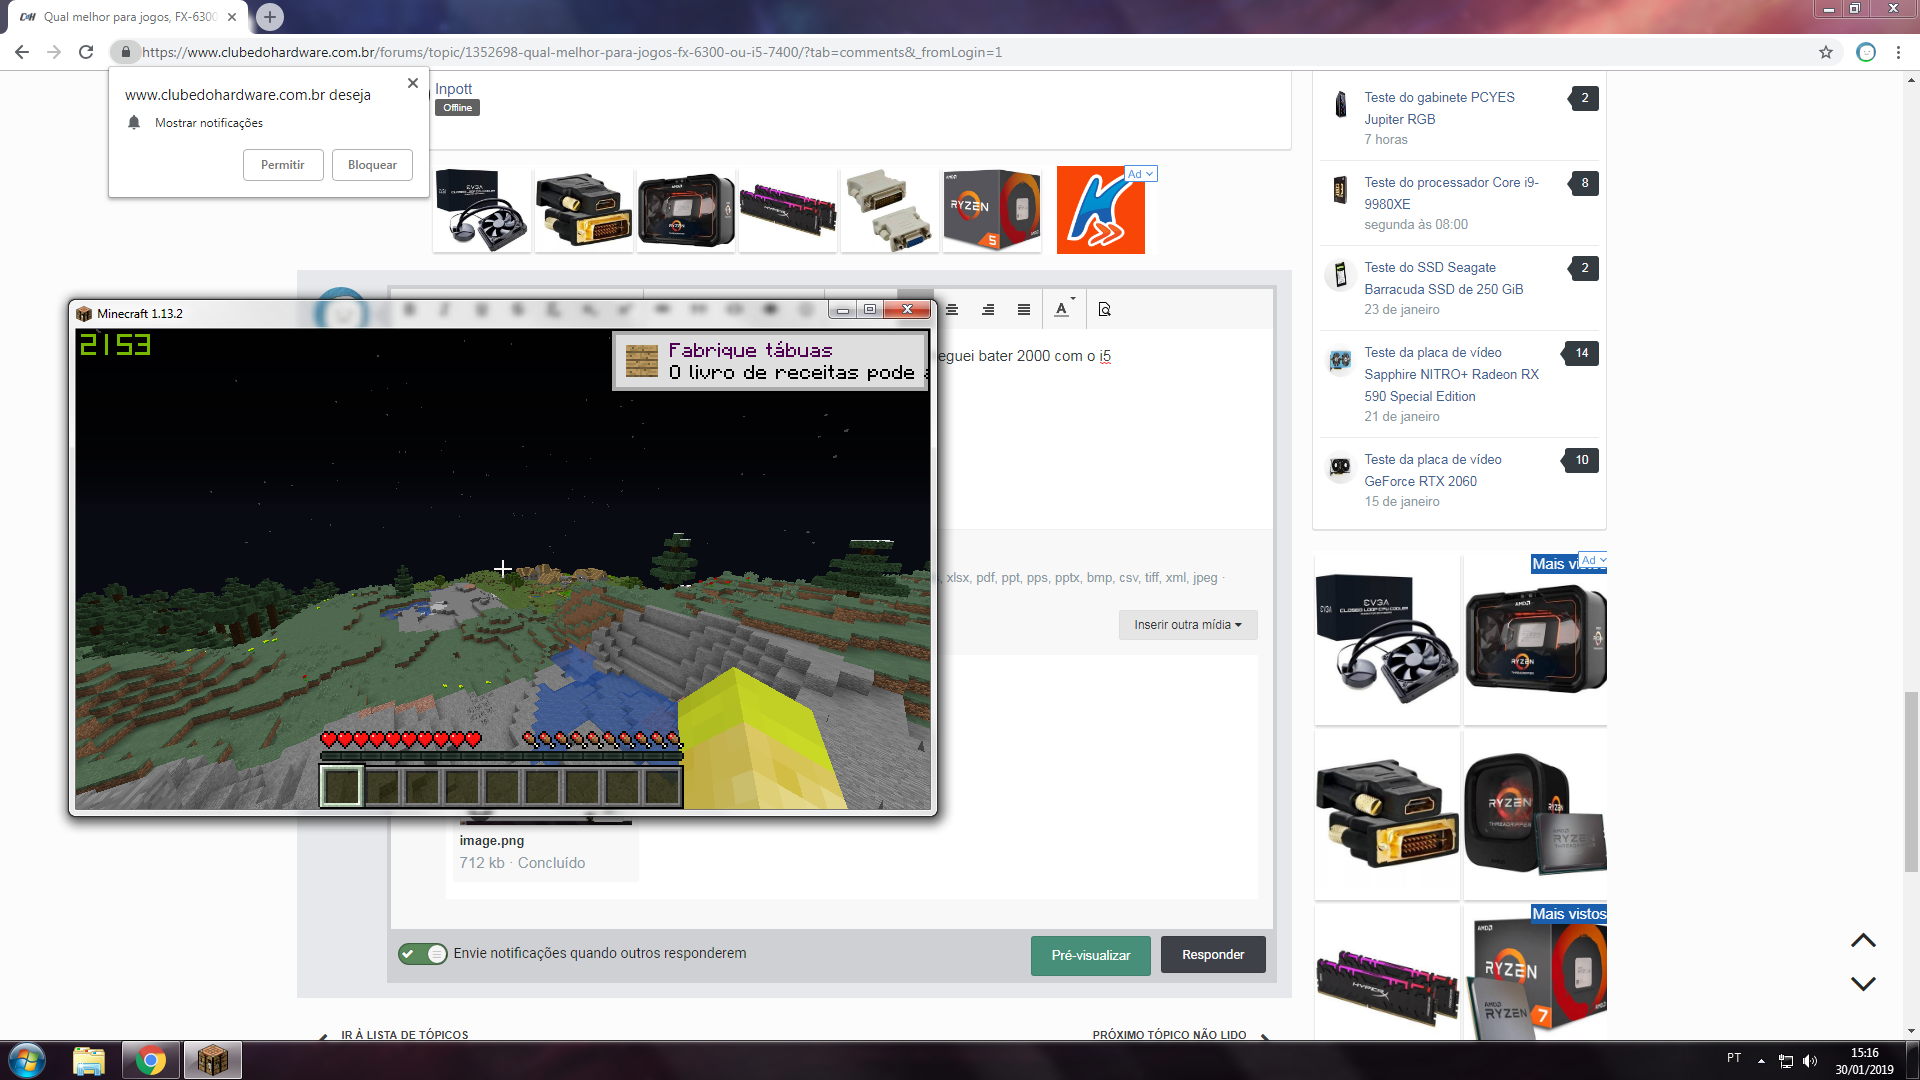Click the Pré-visualizar button

1091,955
